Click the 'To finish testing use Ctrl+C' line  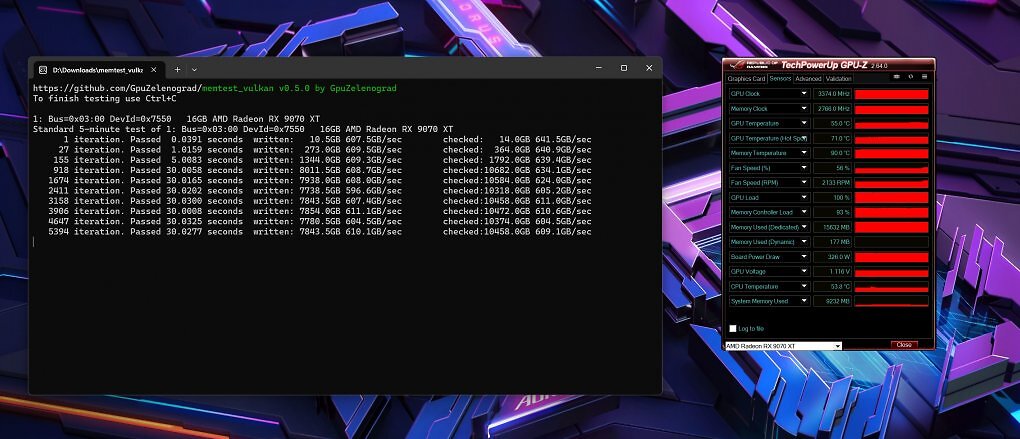(x=105, y=98)
